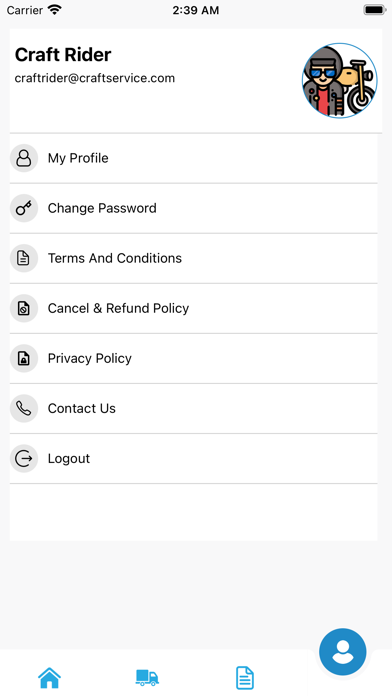Click the craftrider@craftservice.com email text
This screenshot has width=392, height=696.
[x=95, y=78]
